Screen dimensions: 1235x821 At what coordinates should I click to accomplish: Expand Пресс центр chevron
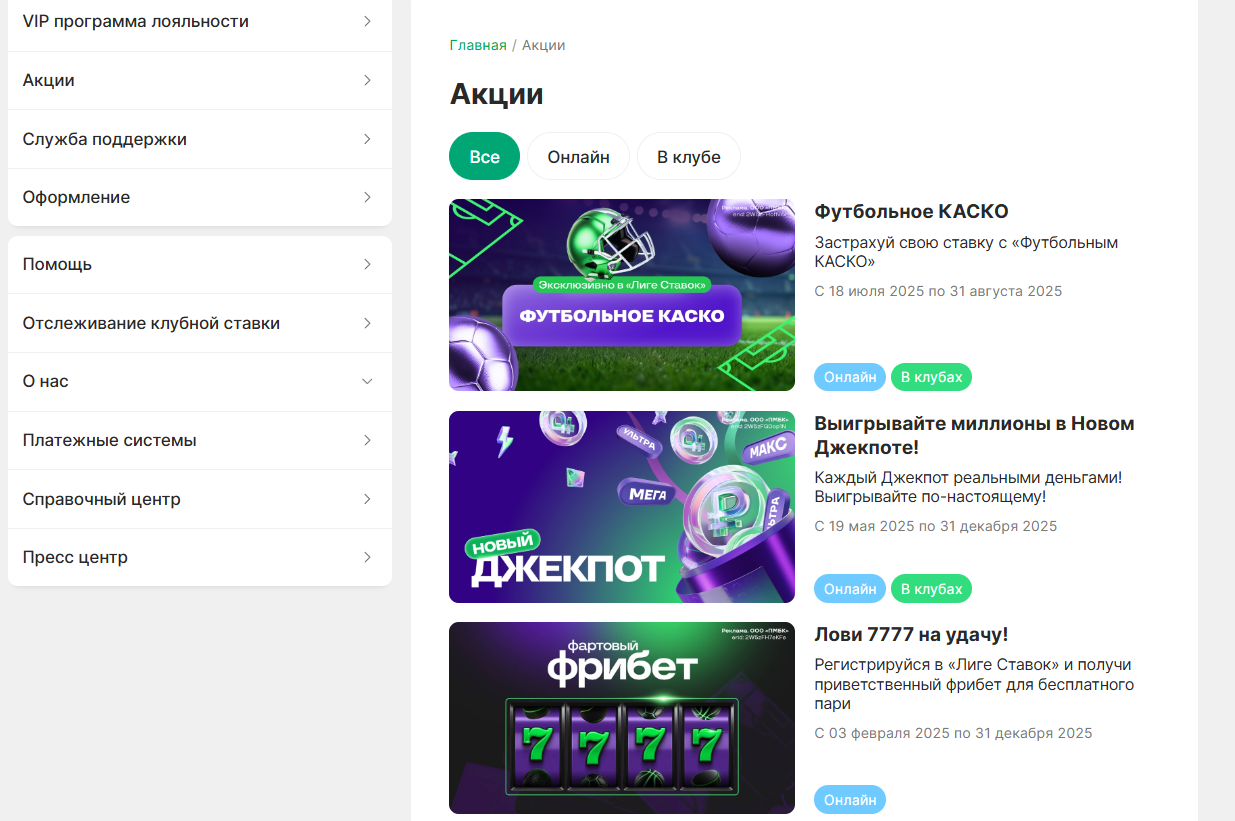(367, 557)
